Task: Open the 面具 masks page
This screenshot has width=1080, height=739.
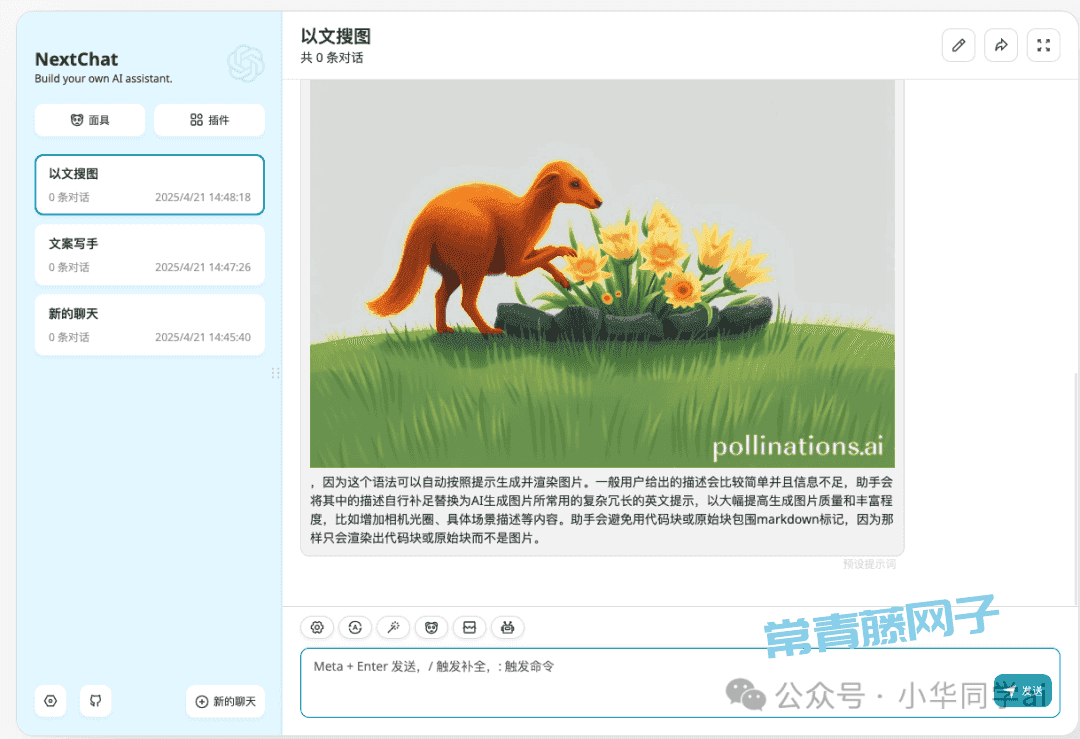Action: coord(90,120)
